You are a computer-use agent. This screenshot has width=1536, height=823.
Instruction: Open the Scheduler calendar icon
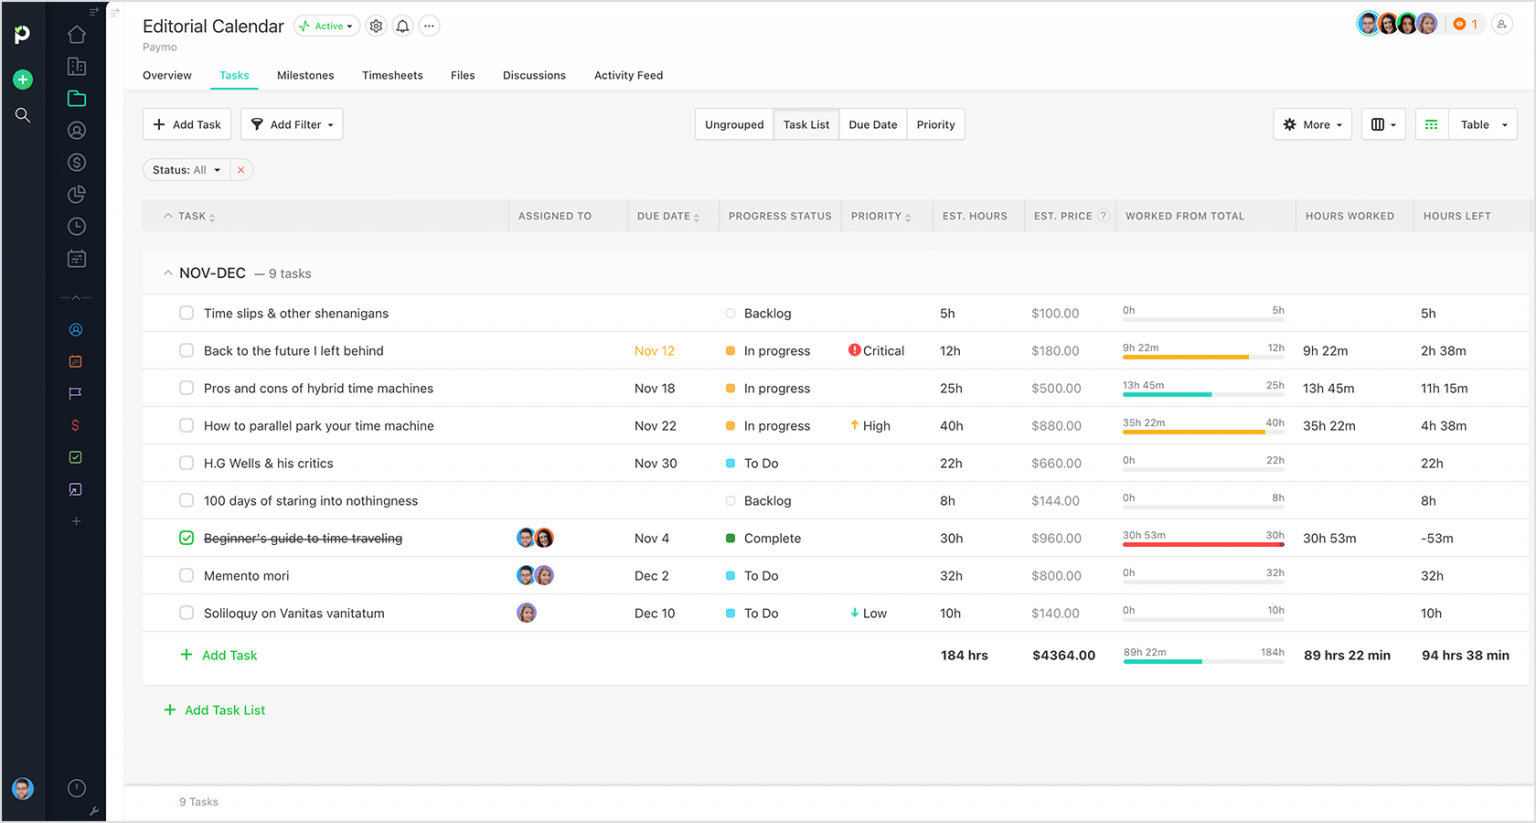(76, 257)
